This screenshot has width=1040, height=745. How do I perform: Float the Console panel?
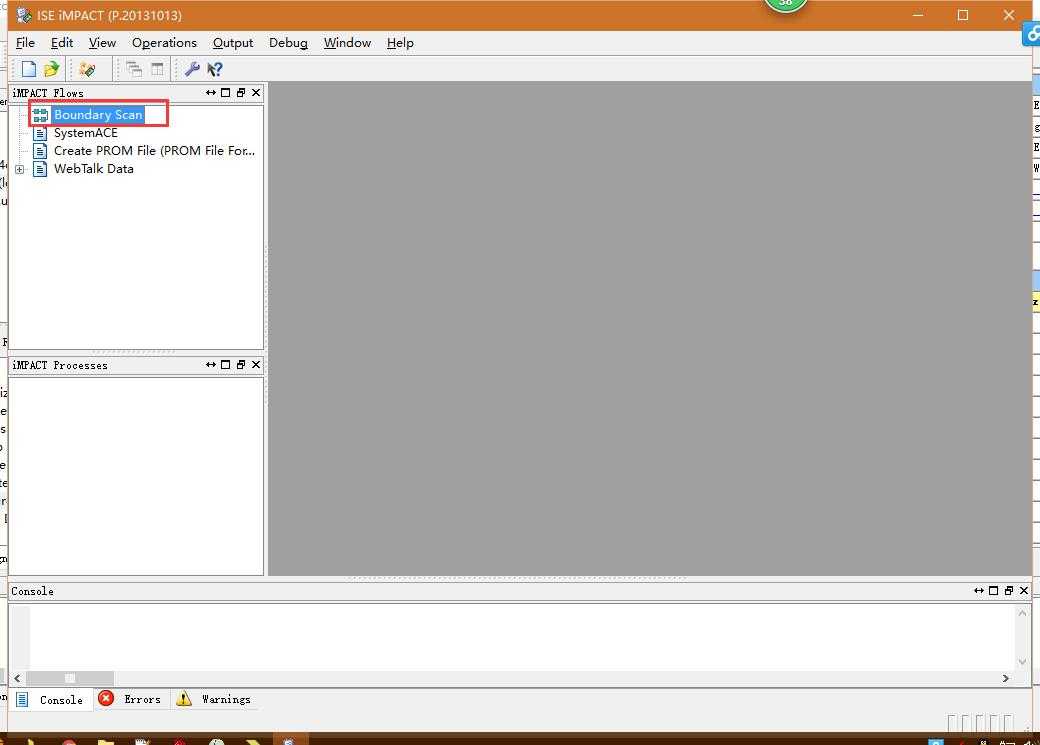click(x=1009, y=590)
